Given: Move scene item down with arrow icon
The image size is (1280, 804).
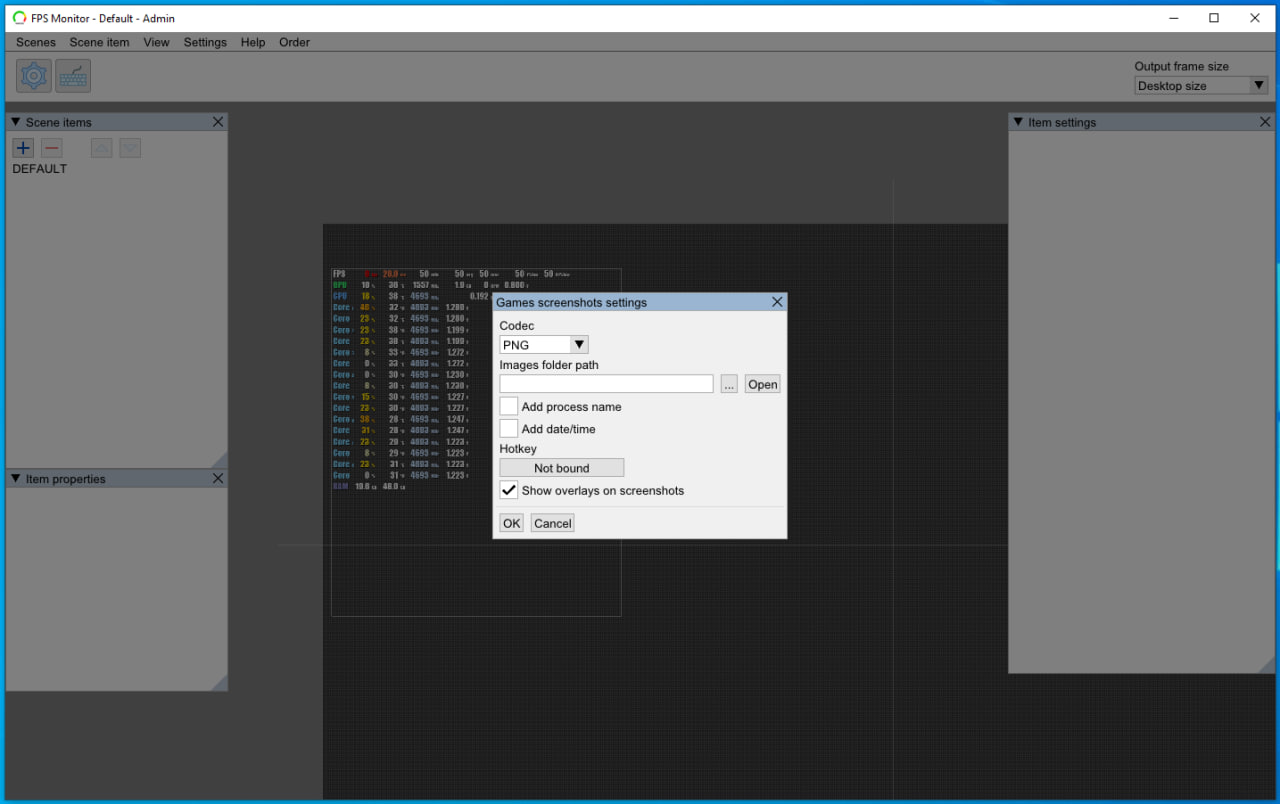Looking at the screenshot, I should pos(130,148).
